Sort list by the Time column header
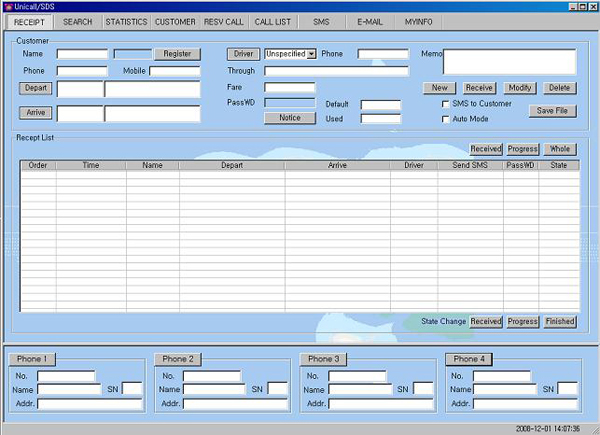This screenshot has width=600, height=435. click(x=91, y=165)
